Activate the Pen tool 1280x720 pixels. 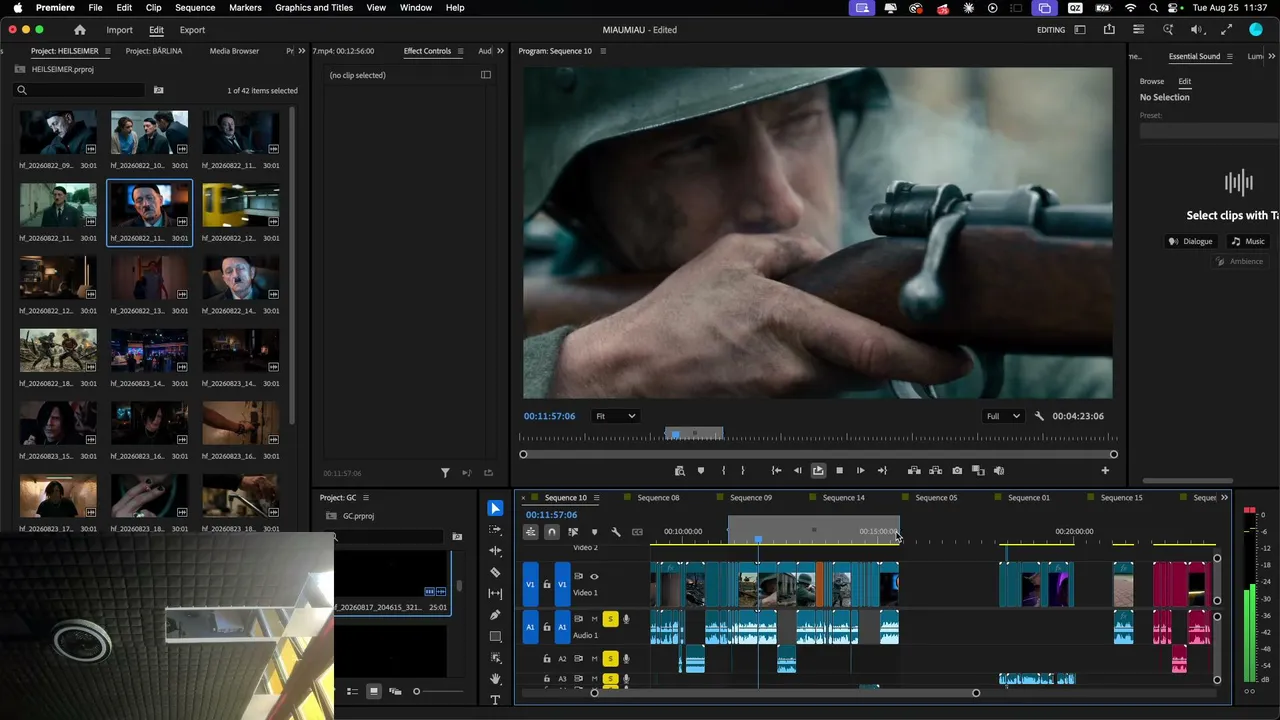(x=495, y=615)
